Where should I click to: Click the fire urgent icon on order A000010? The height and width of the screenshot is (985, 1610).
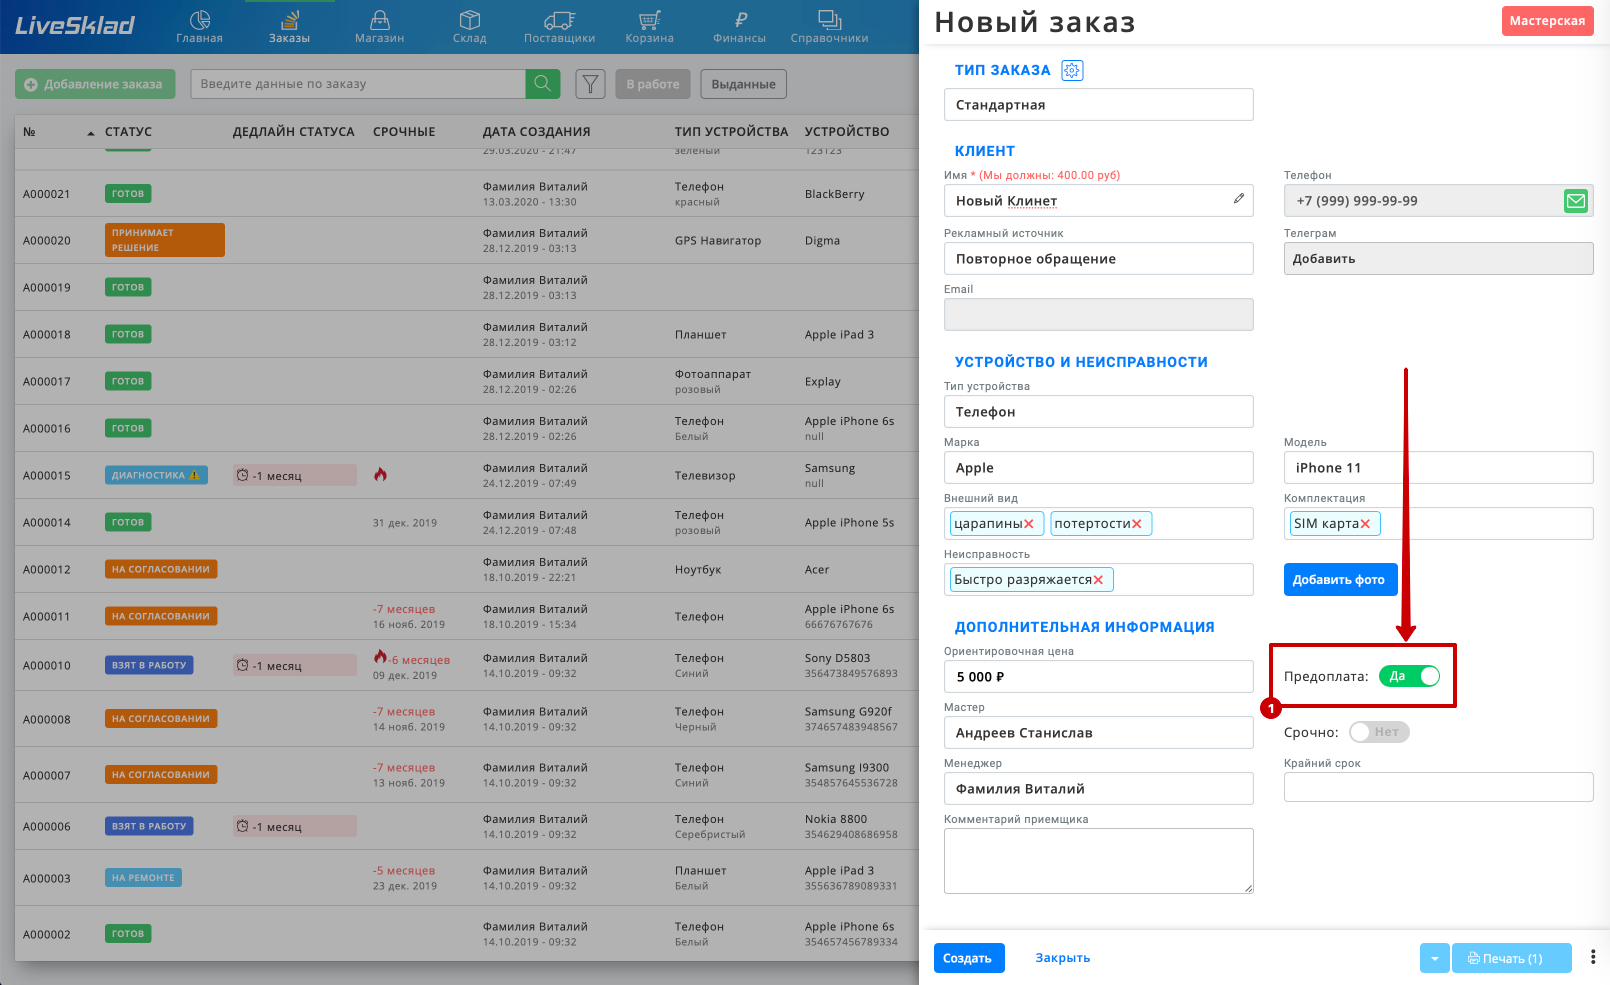[380, 657]
